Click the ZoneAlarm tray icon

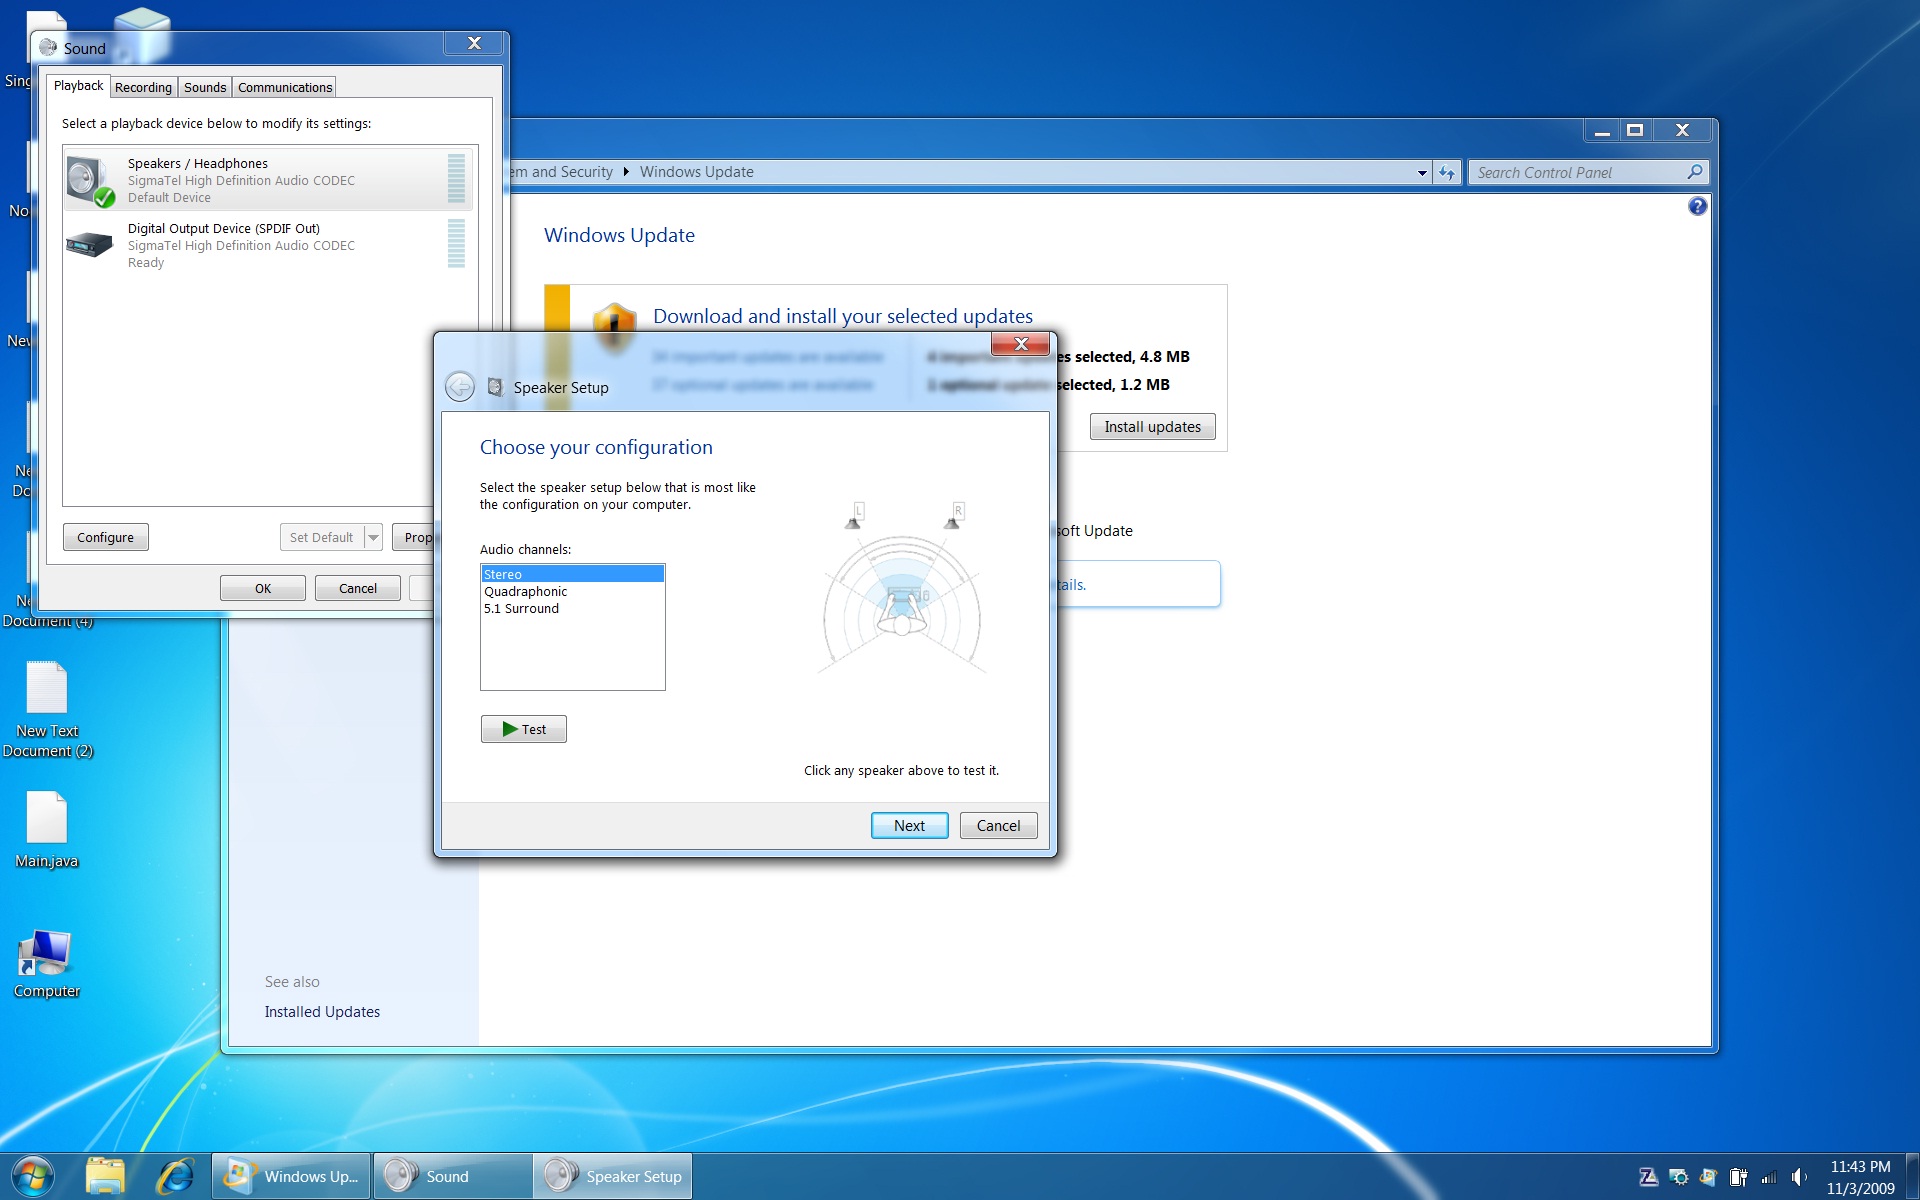point(1649,1177)
